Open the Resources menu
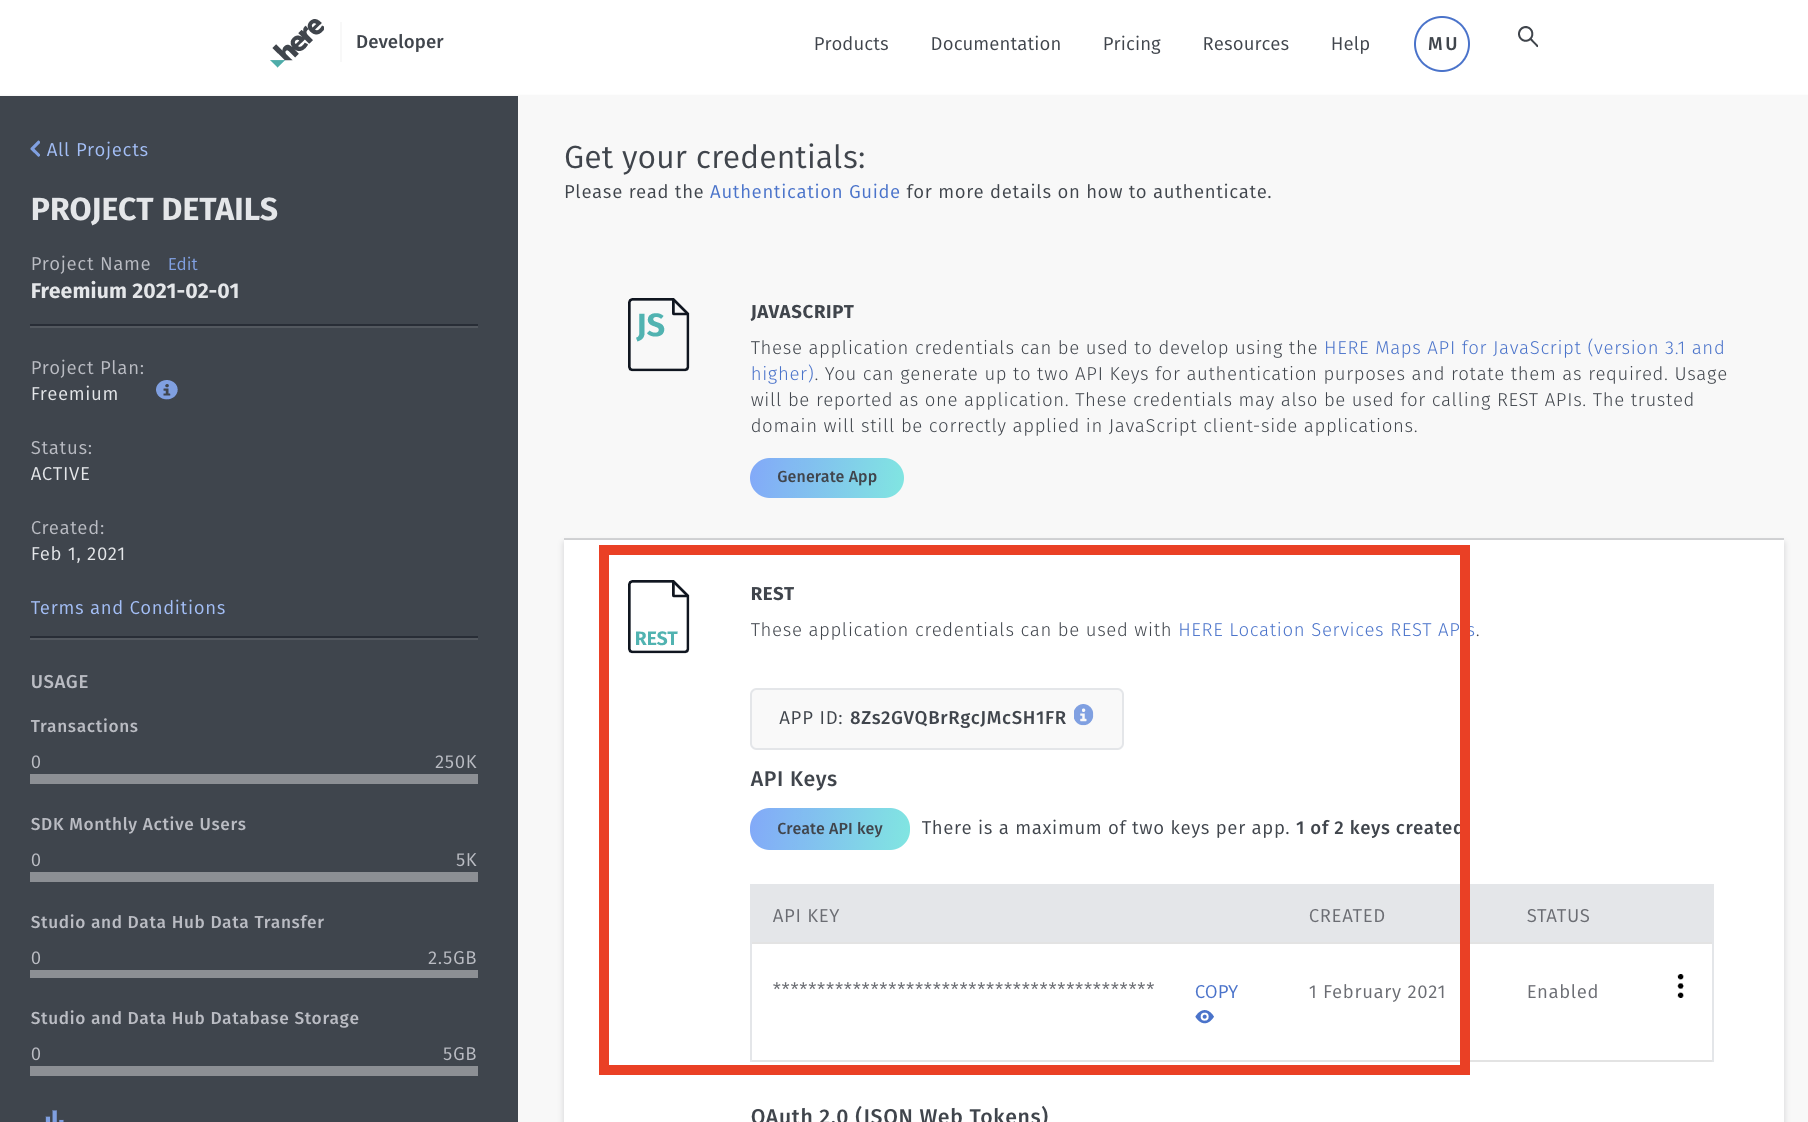The width and height of the screenshot is (1808, 1122). (x=1245, y=44)
